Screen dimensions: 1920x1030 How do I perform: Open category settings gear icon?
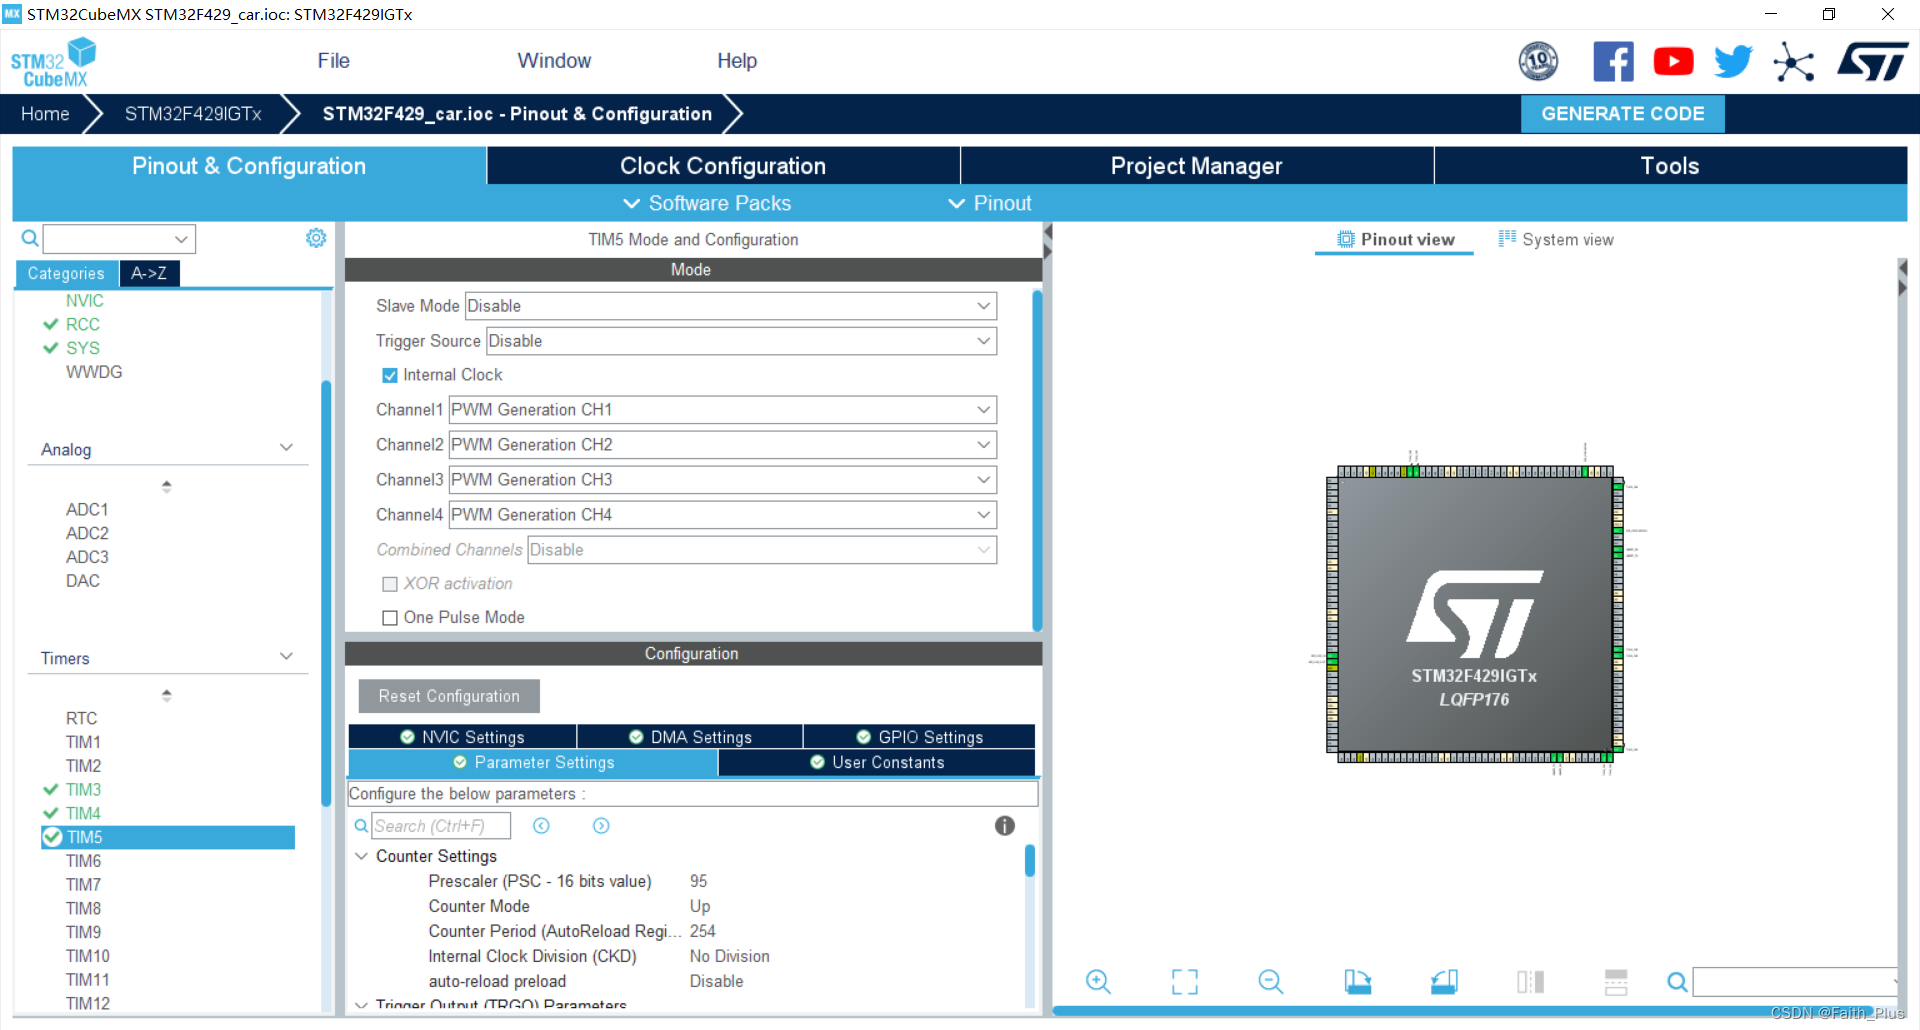point(316,238)
